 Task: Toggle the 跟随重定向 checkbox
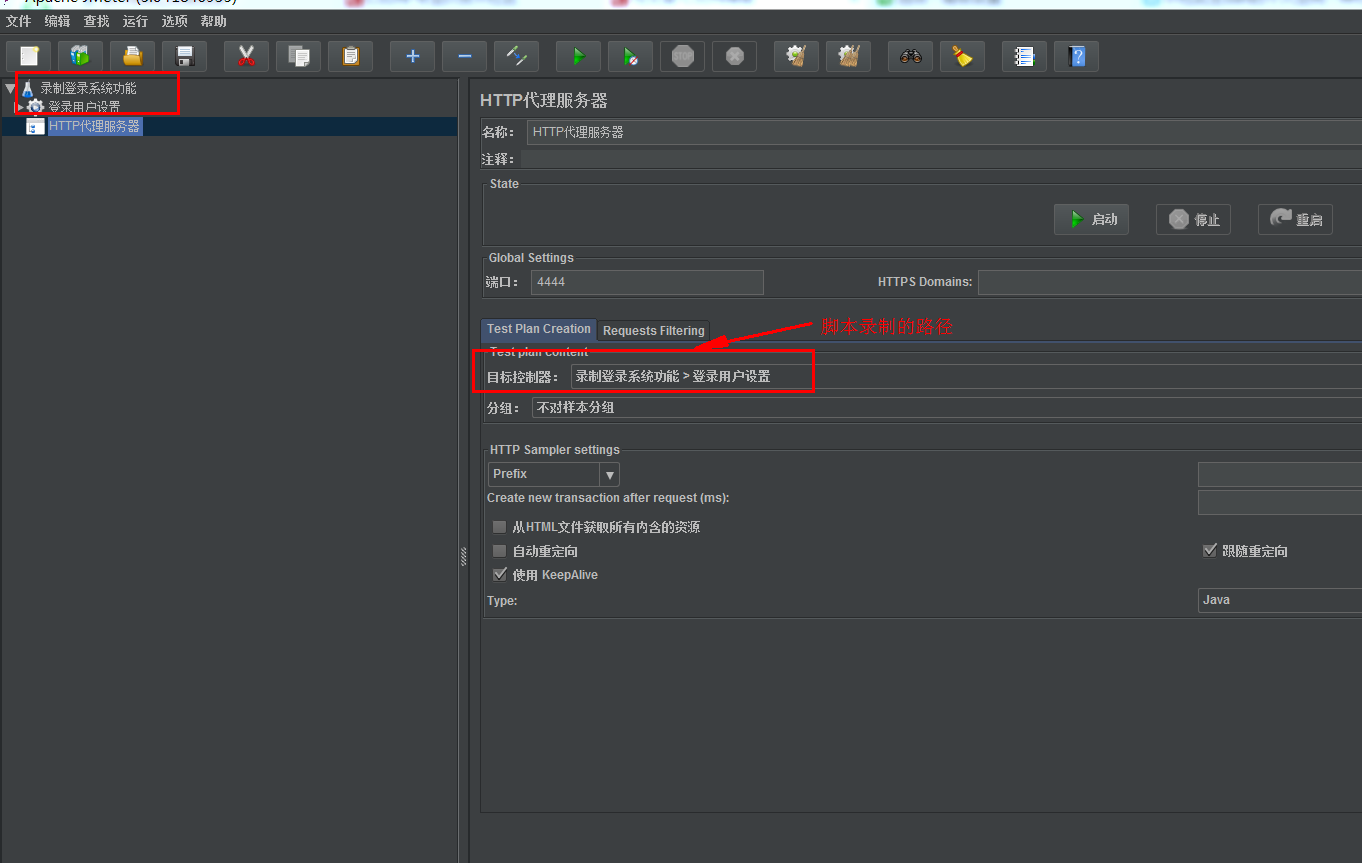point(1210,551)
